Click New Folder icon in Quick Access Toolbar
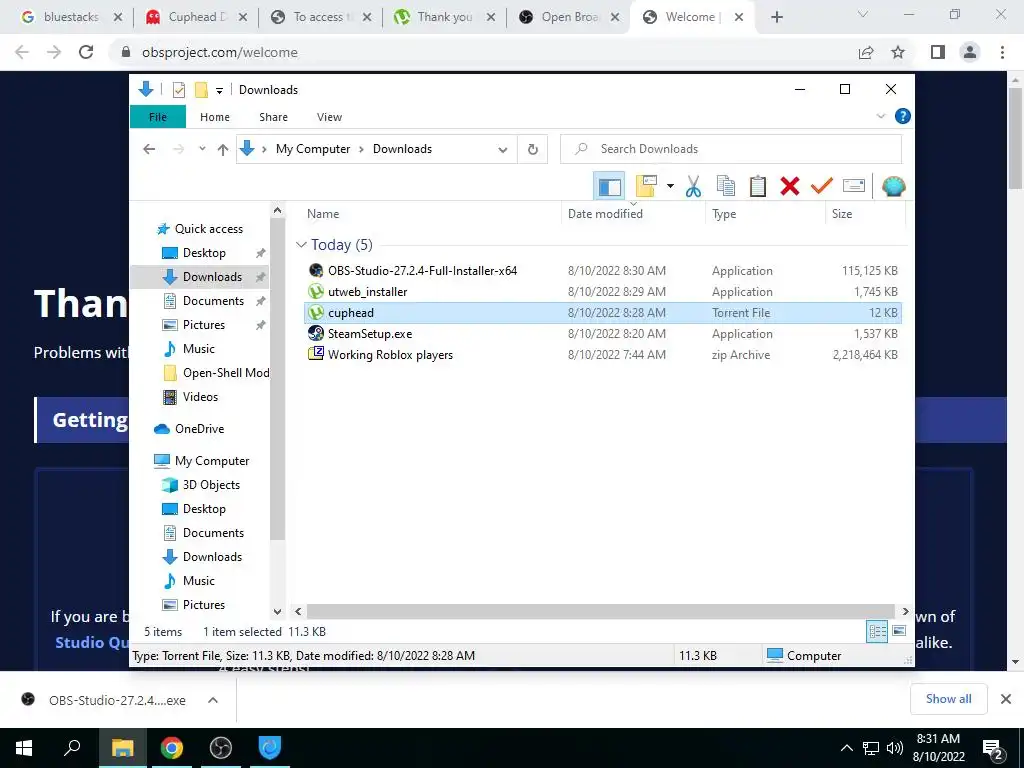Viewport: 1024px width, 768px height. click(x=201, y=89)
